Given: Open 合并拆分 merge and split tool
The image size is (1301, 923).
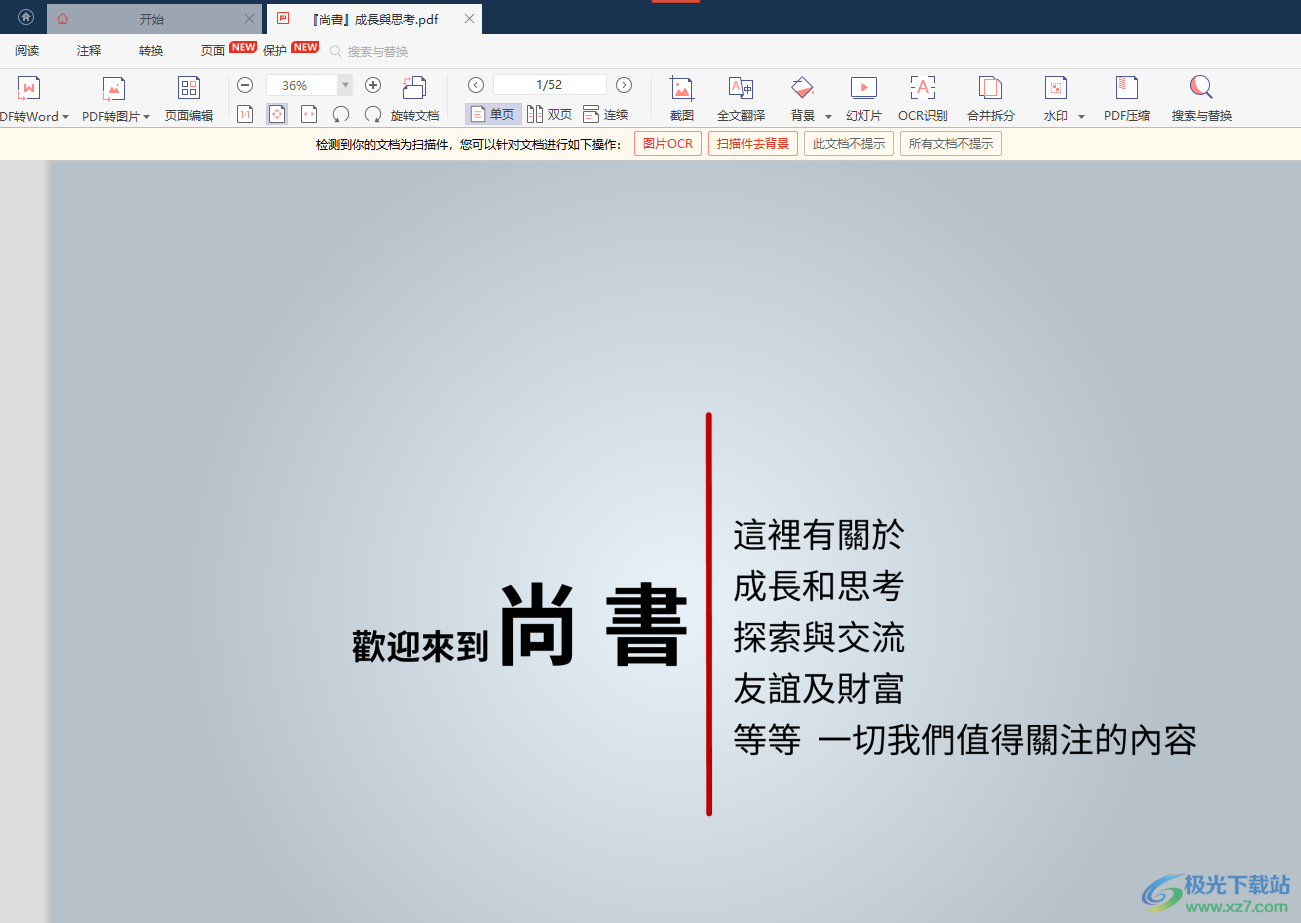Looking at the screenshot, I should [x=991, y=99].
